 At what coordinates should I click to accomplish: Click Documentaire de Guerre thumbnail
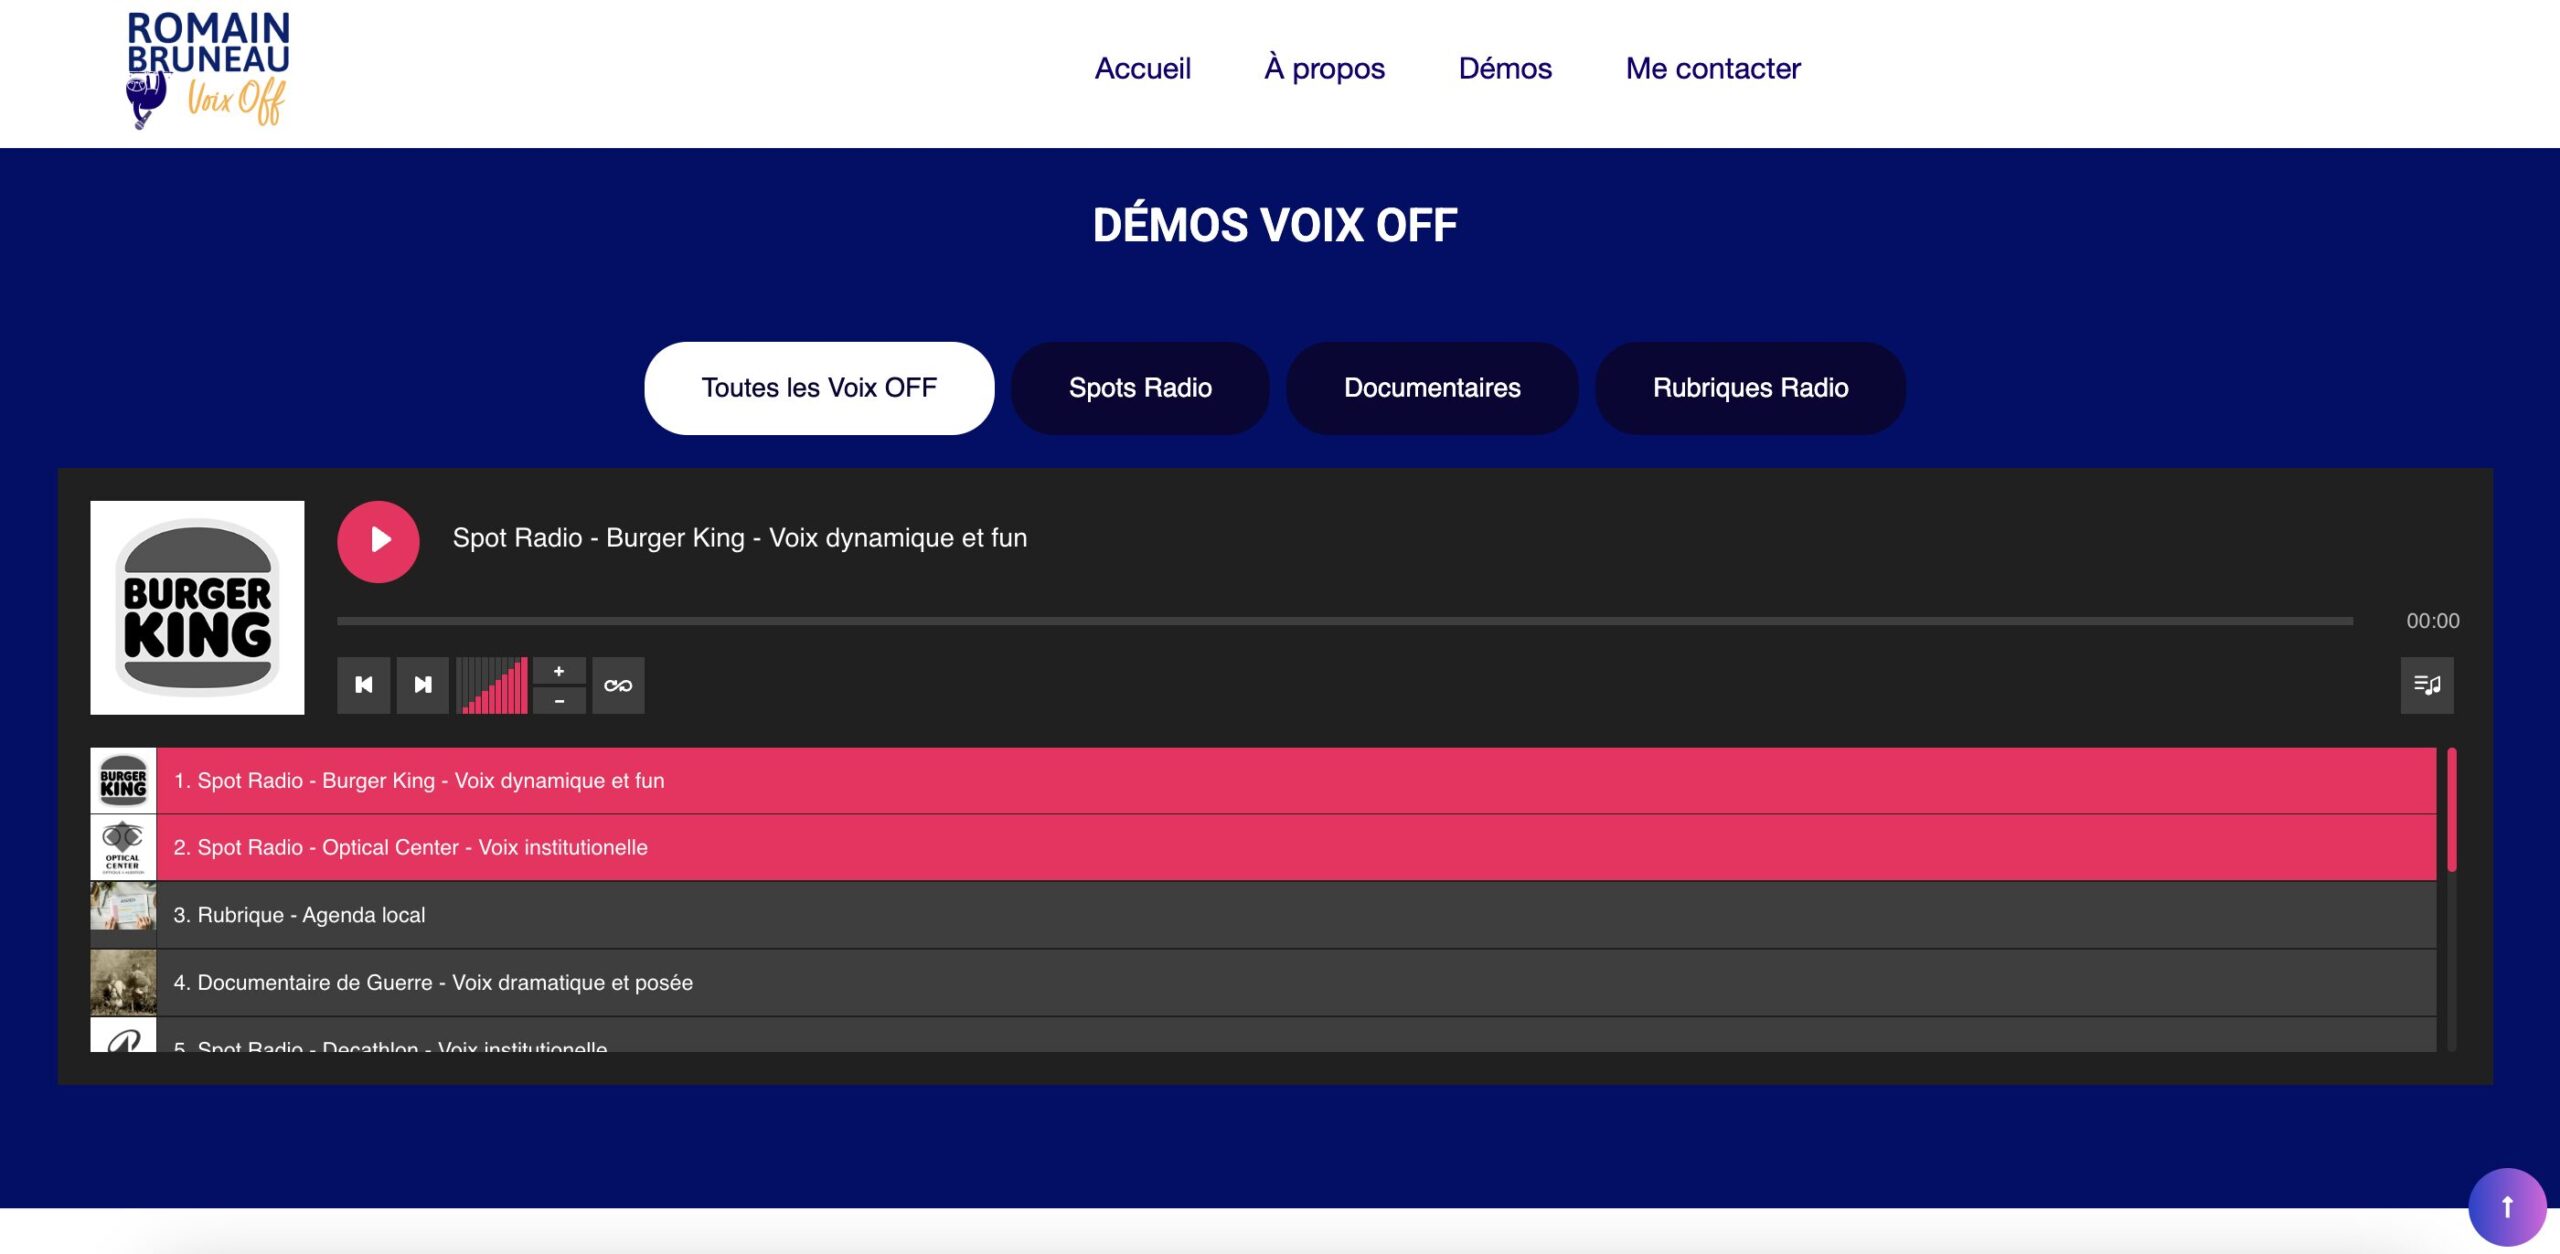coord(123,983)
